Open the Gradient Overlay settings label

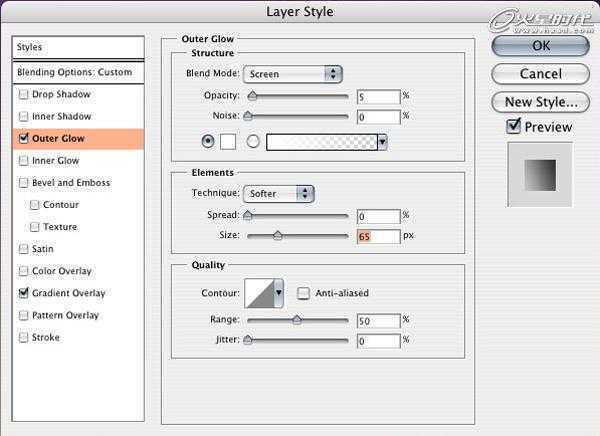pos(68,293)
